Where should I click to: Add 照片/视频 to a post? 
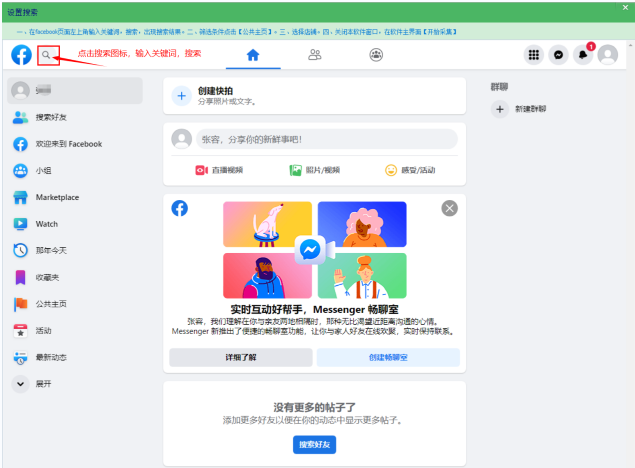315,170
